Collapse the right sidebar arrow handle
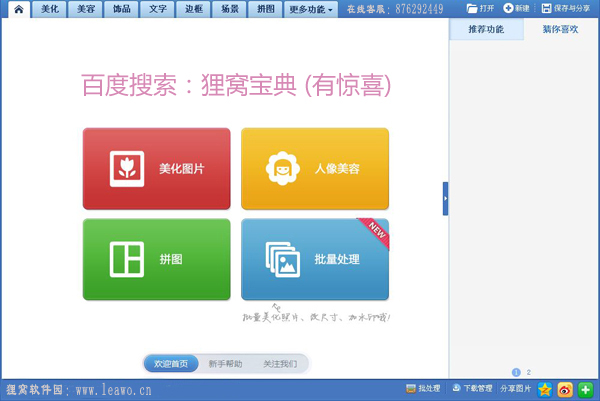Image resolution: width=600 pixels, height=401 pixels. coord(445,199)
